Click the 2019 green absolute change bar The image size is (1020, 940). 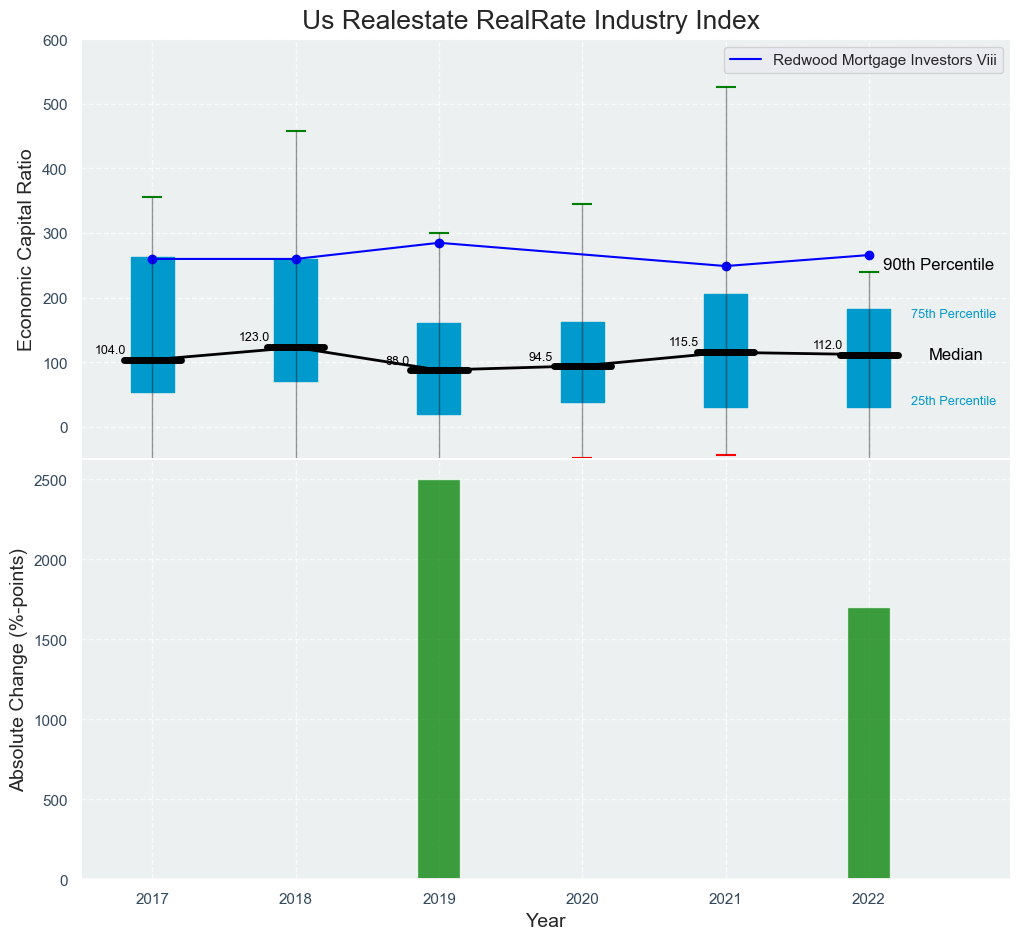click(x=438, y=680)
